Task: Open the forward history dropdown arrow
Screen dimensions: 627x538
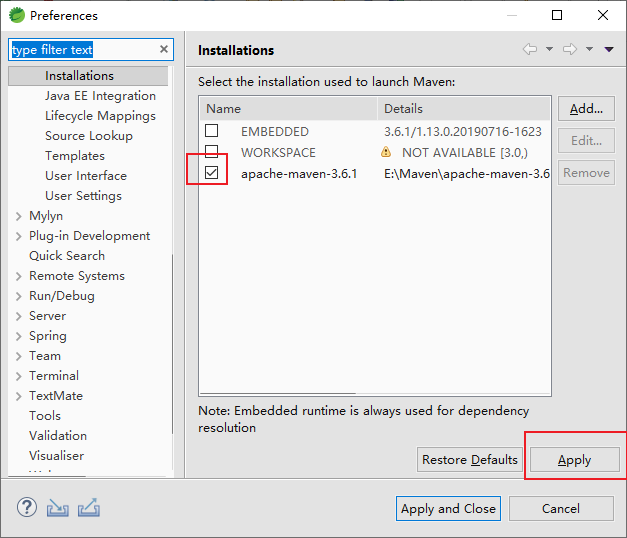Action: [x=589, y=49]
